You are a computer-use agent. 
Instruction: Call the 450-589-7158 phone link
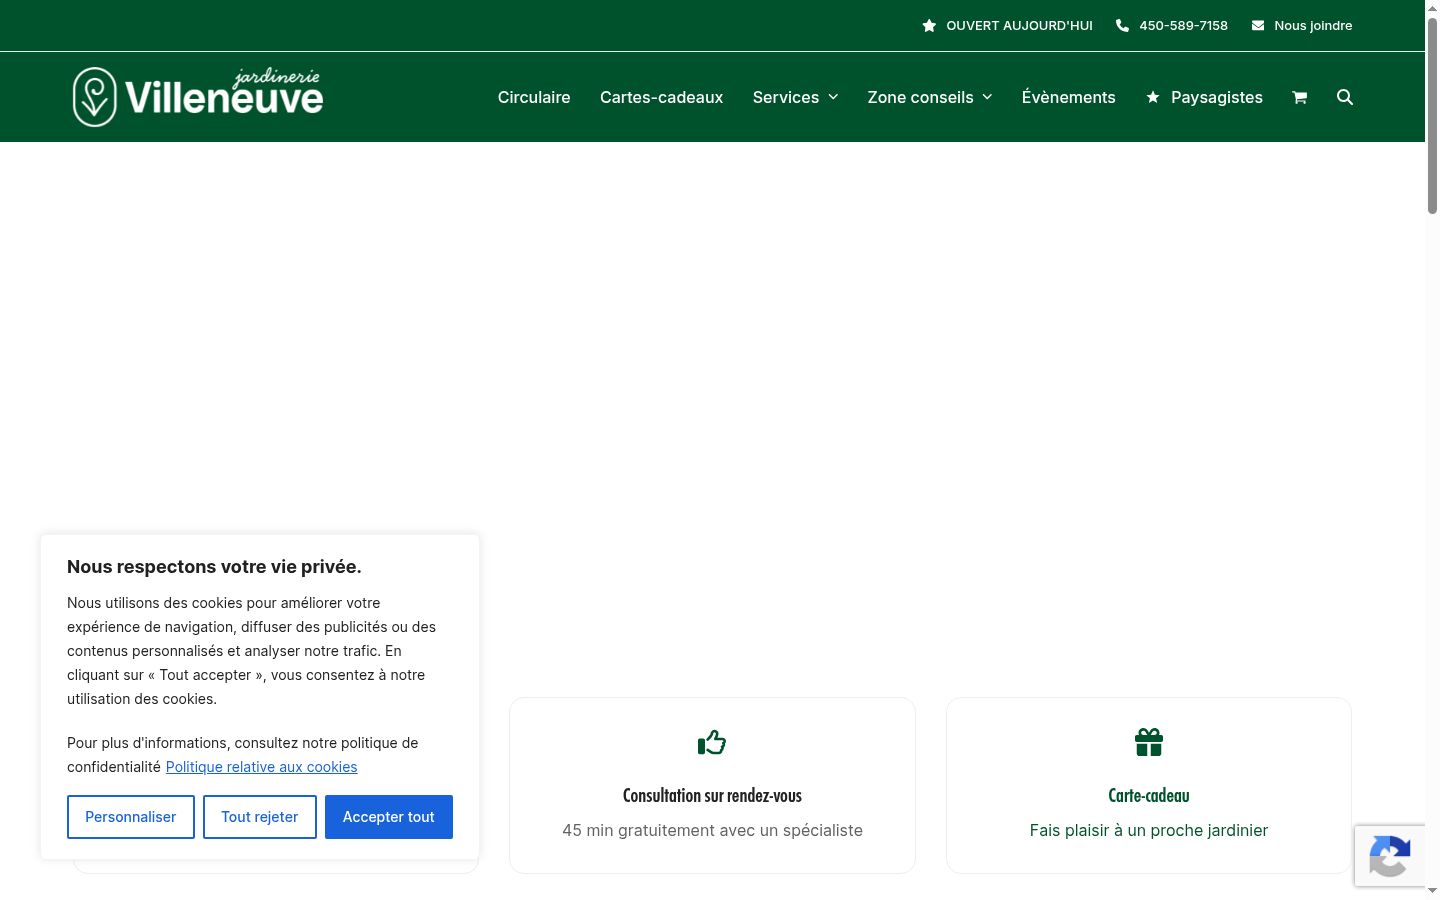(1183, 26)
